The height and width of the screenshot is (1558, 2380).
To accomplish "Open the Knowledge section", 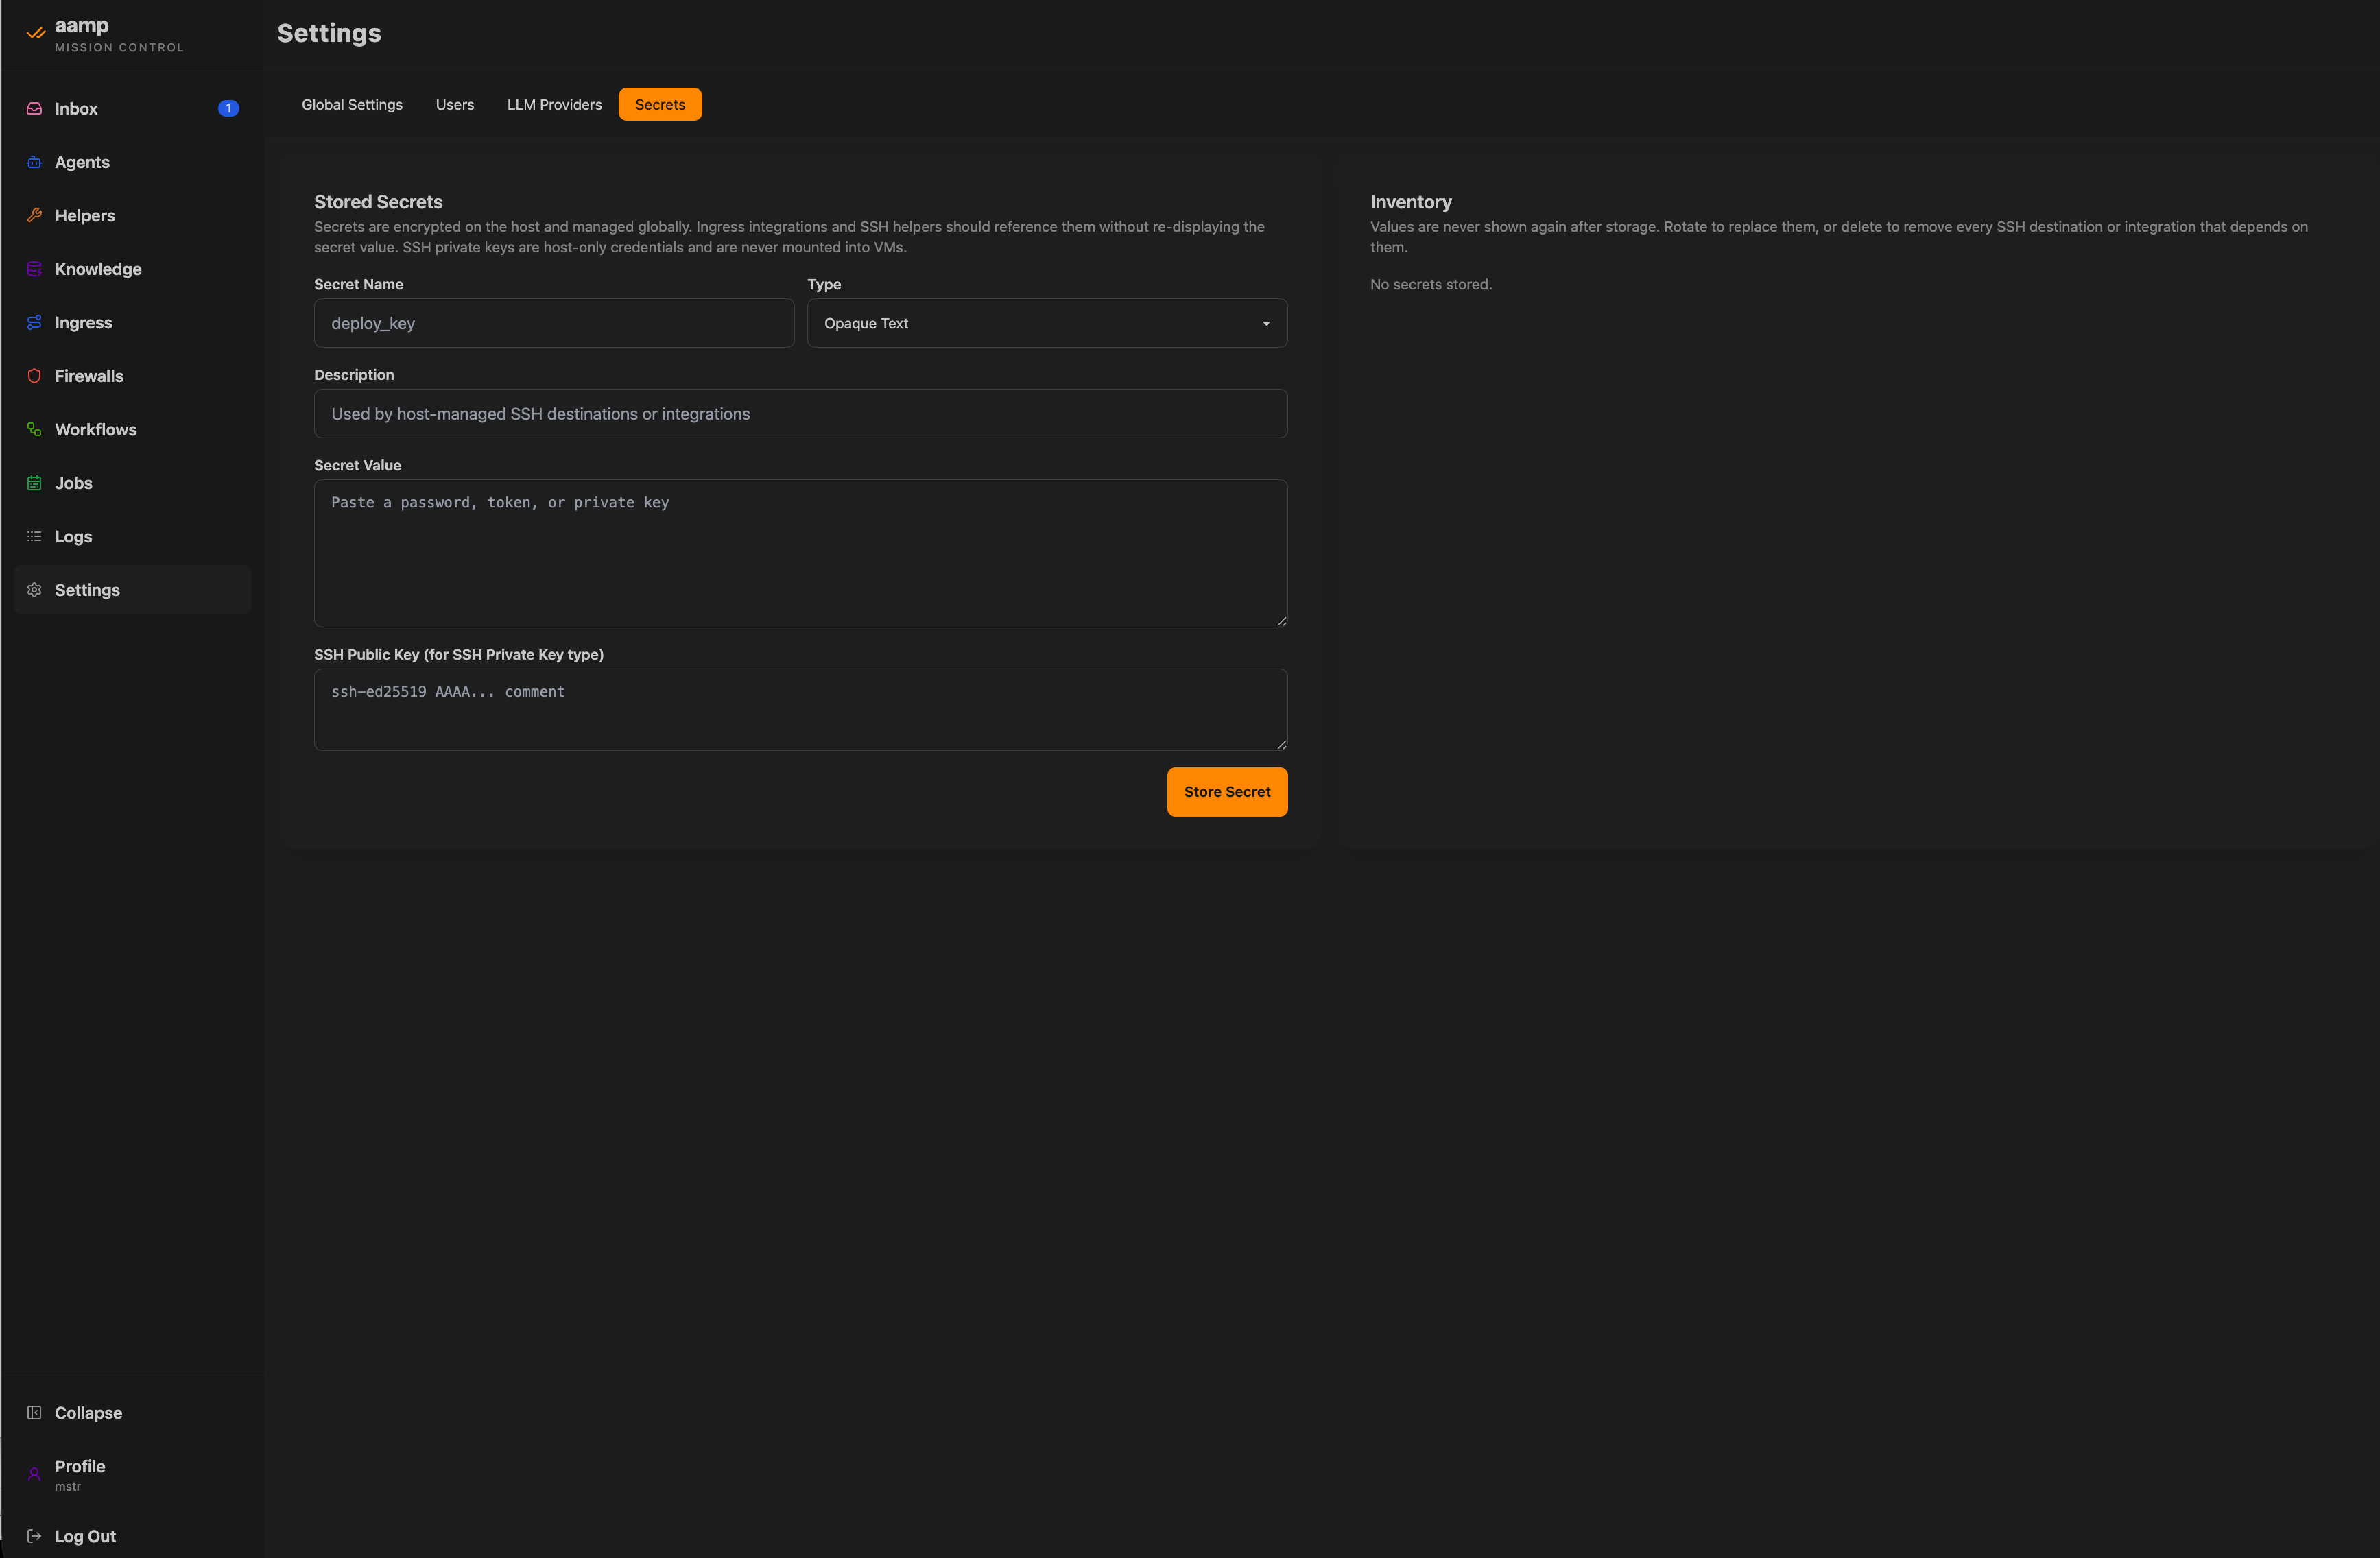I will (132, 269).
